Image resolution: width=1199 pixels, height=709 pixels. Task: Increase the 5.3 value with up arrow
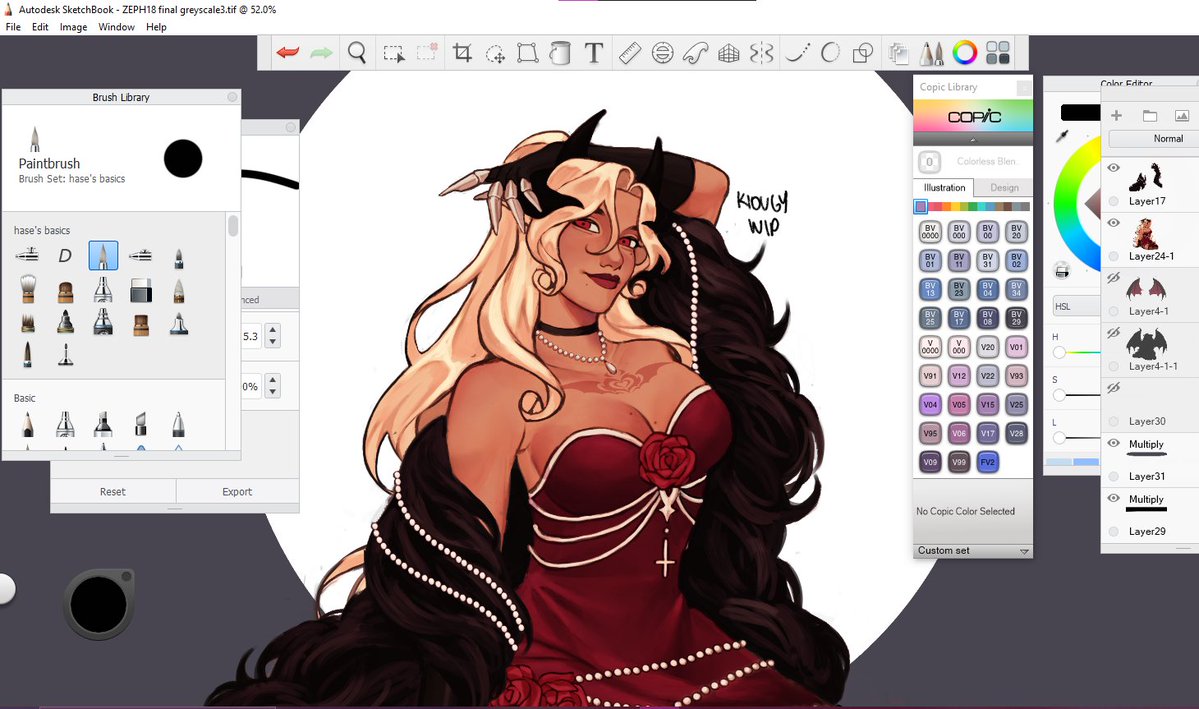click(273, 330)
